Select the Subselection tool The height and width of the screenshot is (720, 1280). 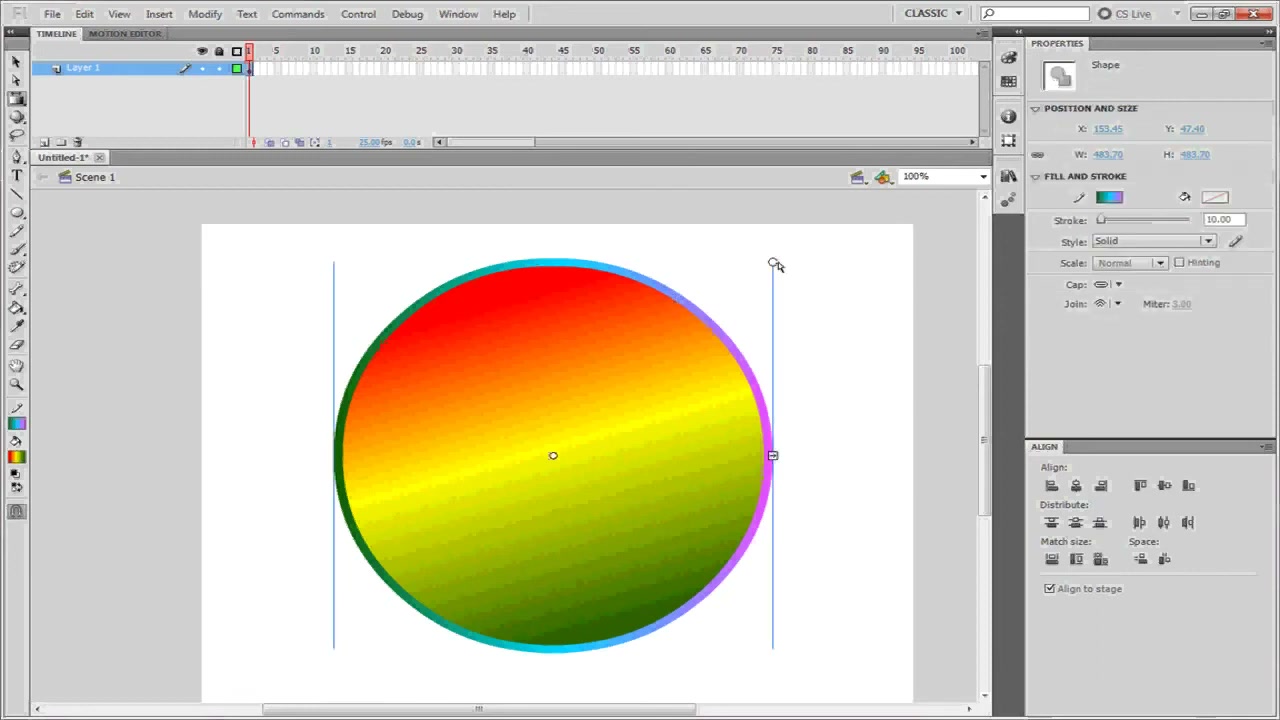point(16,80)
